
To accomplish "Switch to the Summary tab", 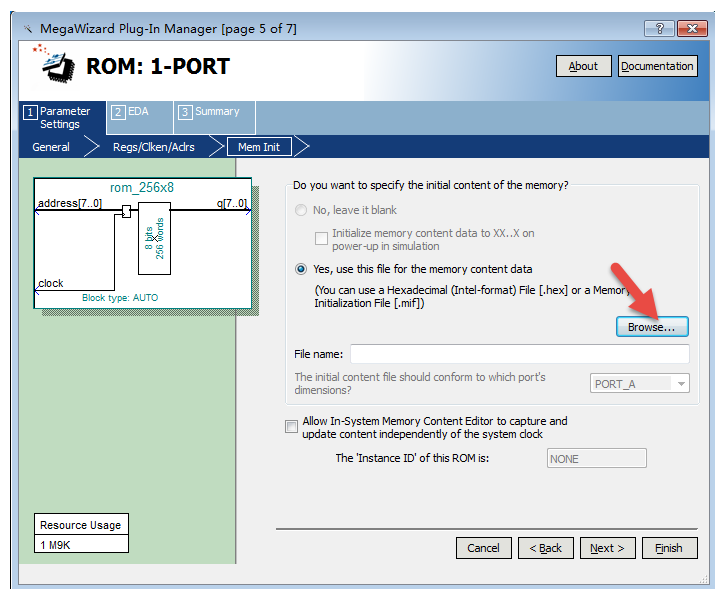I will (x=215, y=117).
